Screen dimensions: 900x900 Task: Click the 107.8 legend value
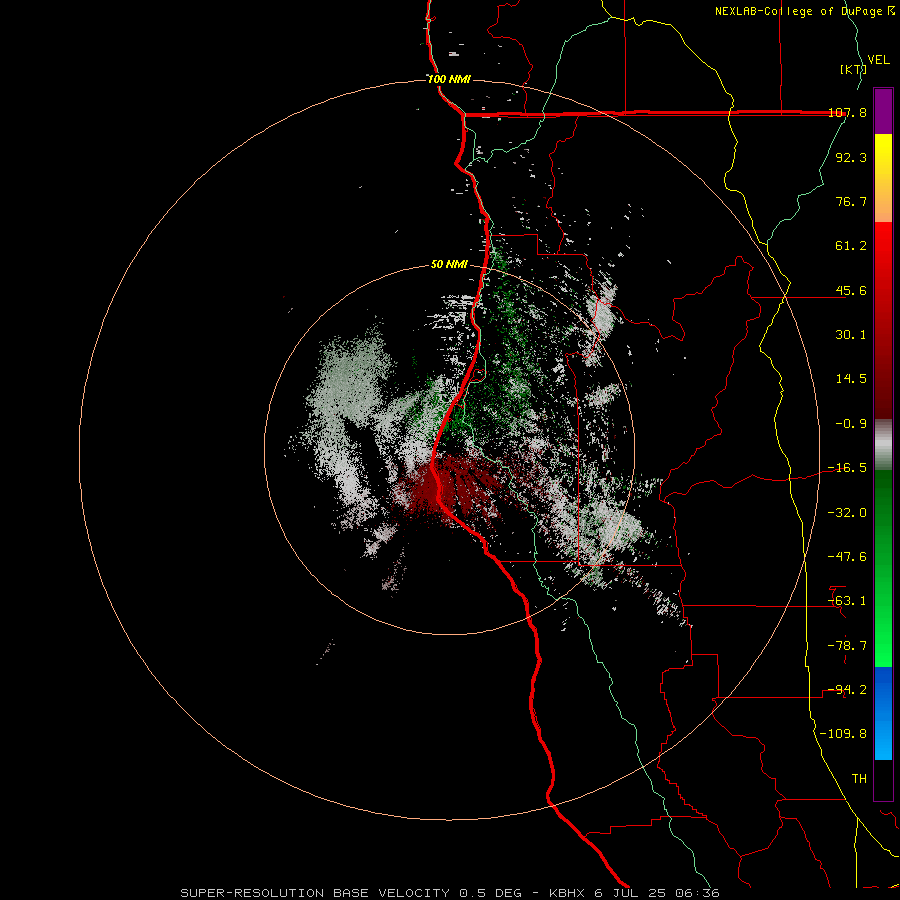(x=848, y=112)
